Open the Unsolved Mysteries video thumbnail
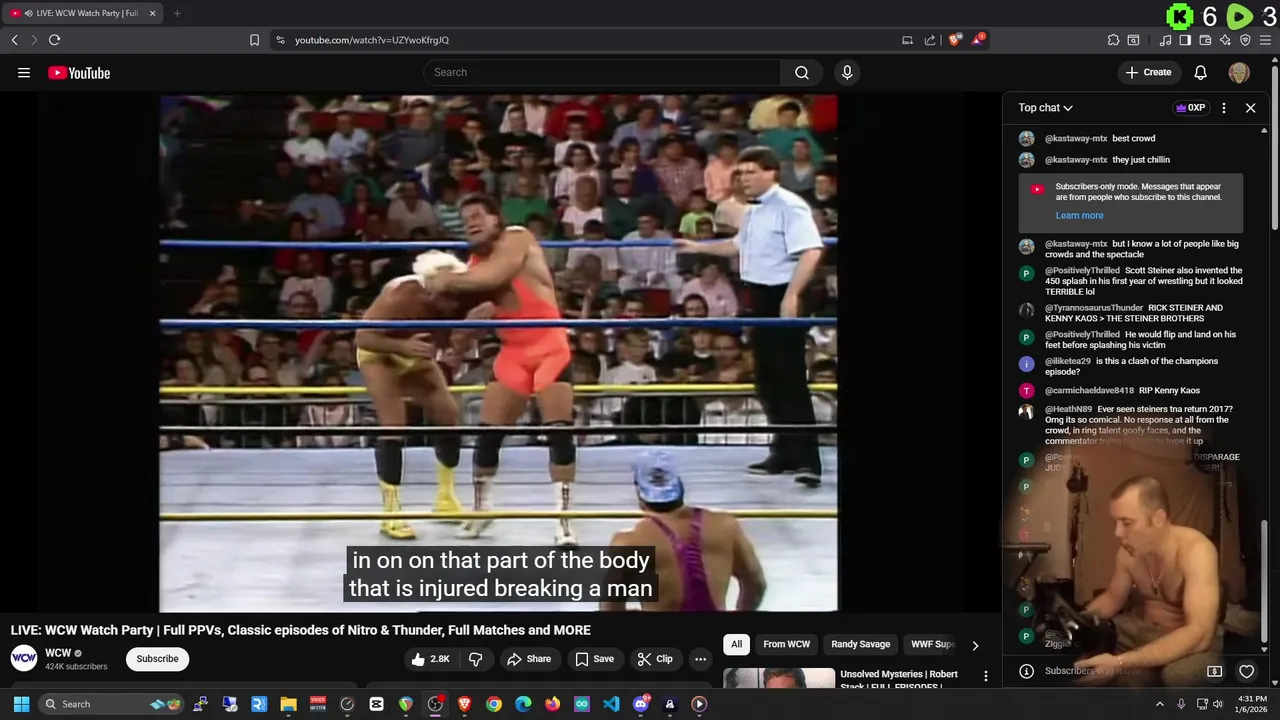1280x720 pixels. coord(779,679)
